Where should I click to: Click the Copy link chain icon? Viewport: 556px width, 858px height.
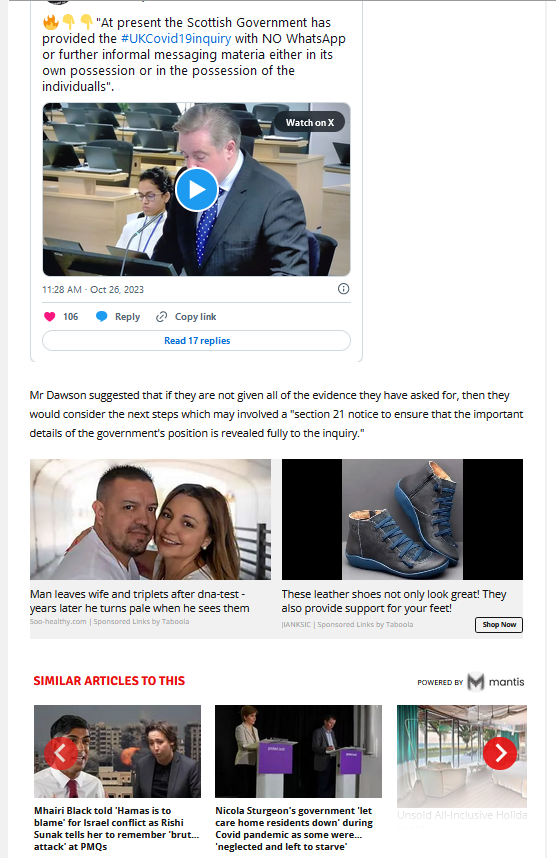click(x=161, y=317)
